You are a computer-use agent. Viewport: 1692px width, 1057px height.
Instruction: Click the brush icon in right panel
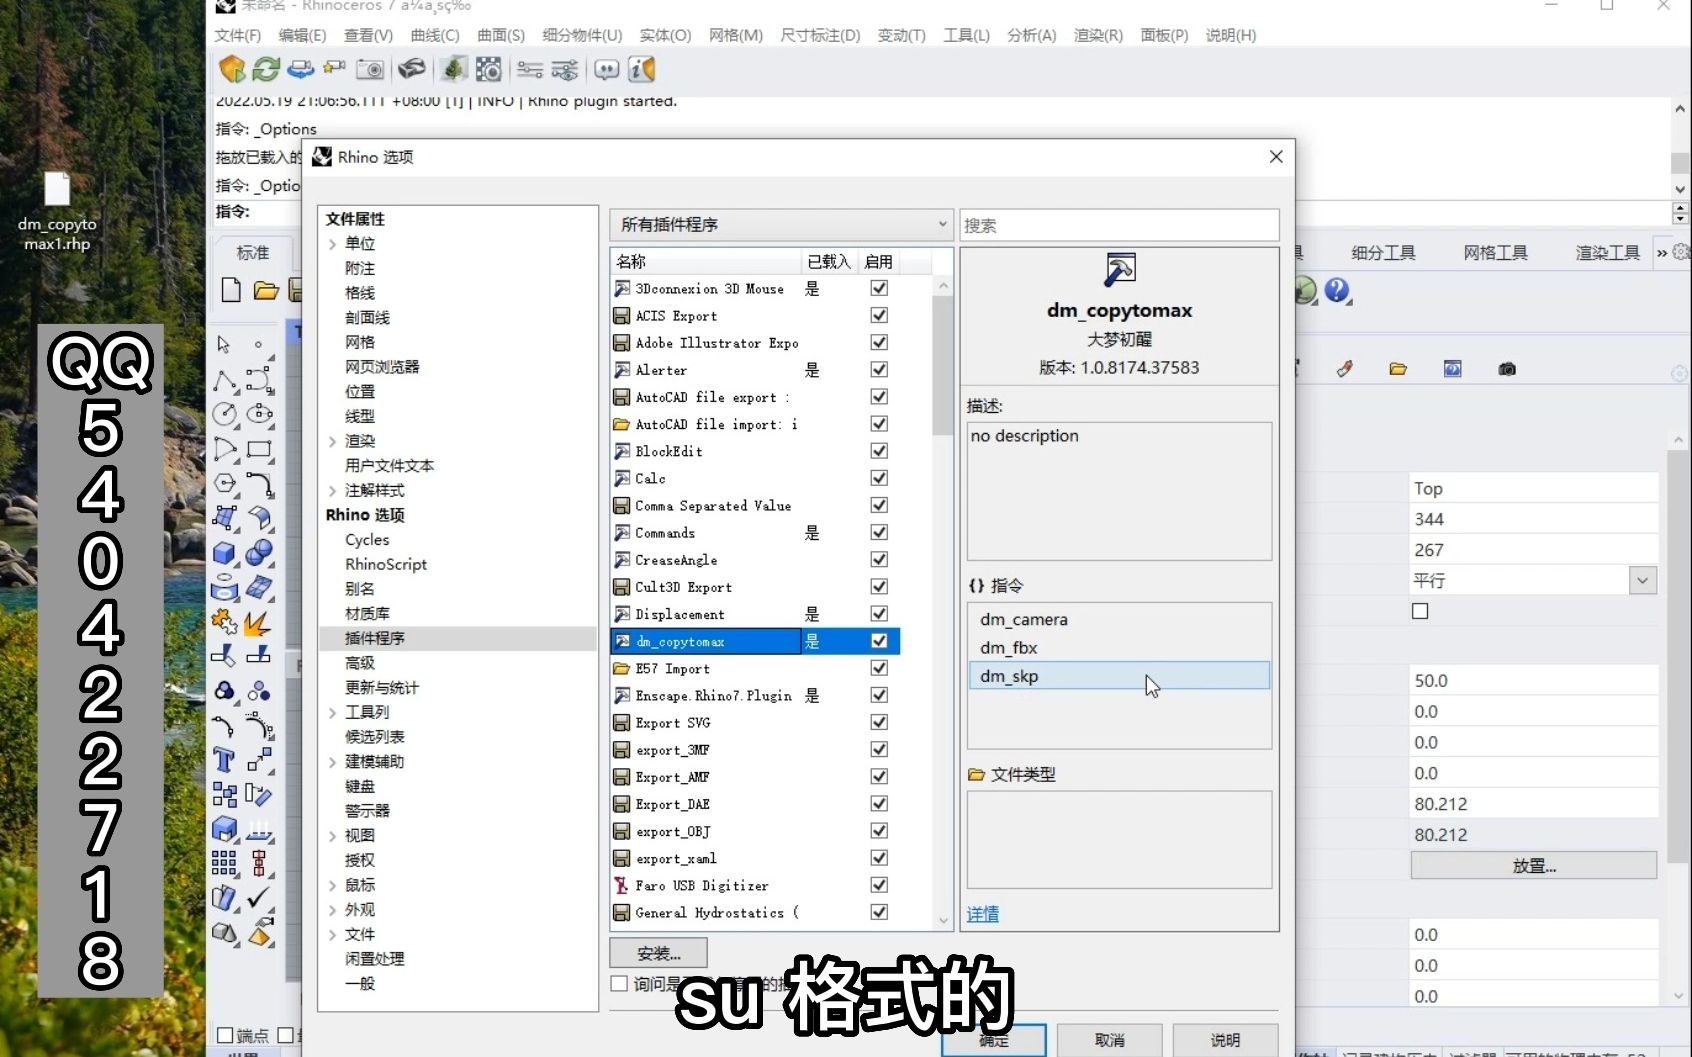[1345, 369]
